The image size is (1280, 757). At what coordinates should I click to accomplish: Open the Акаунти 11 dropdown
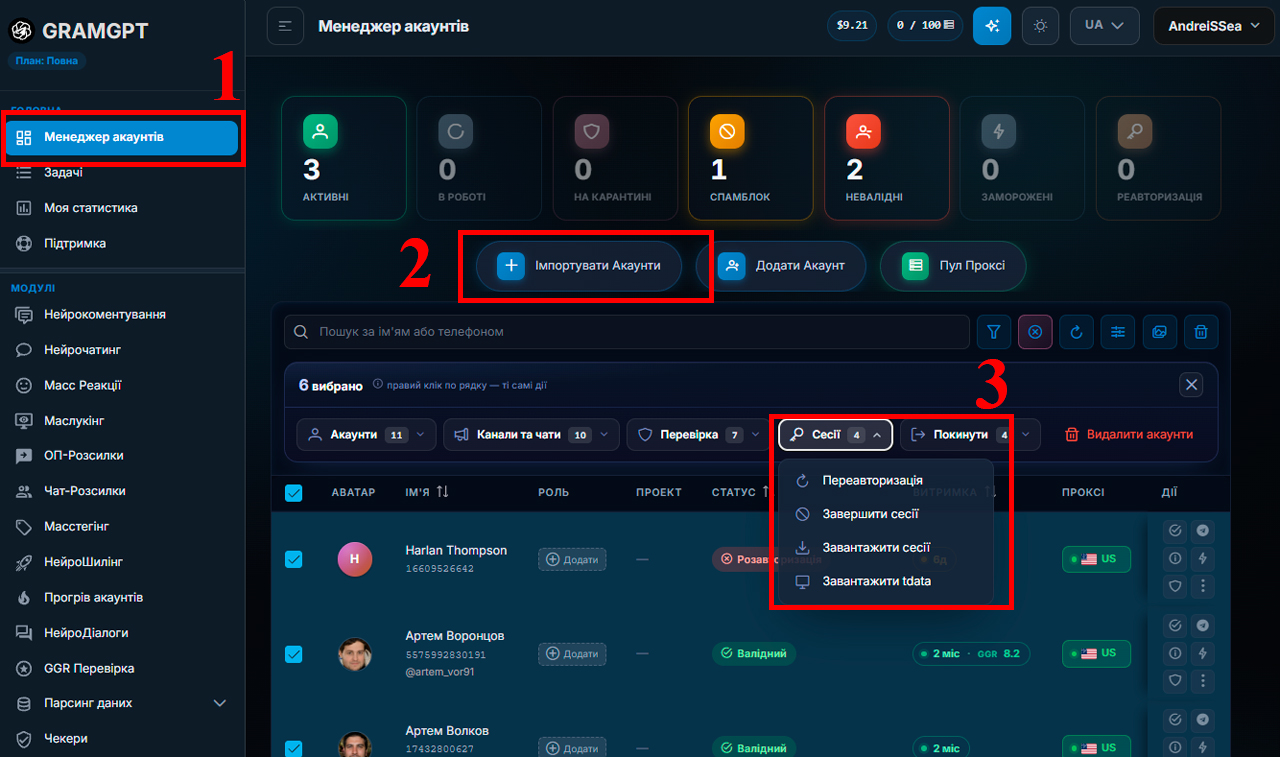366,435
